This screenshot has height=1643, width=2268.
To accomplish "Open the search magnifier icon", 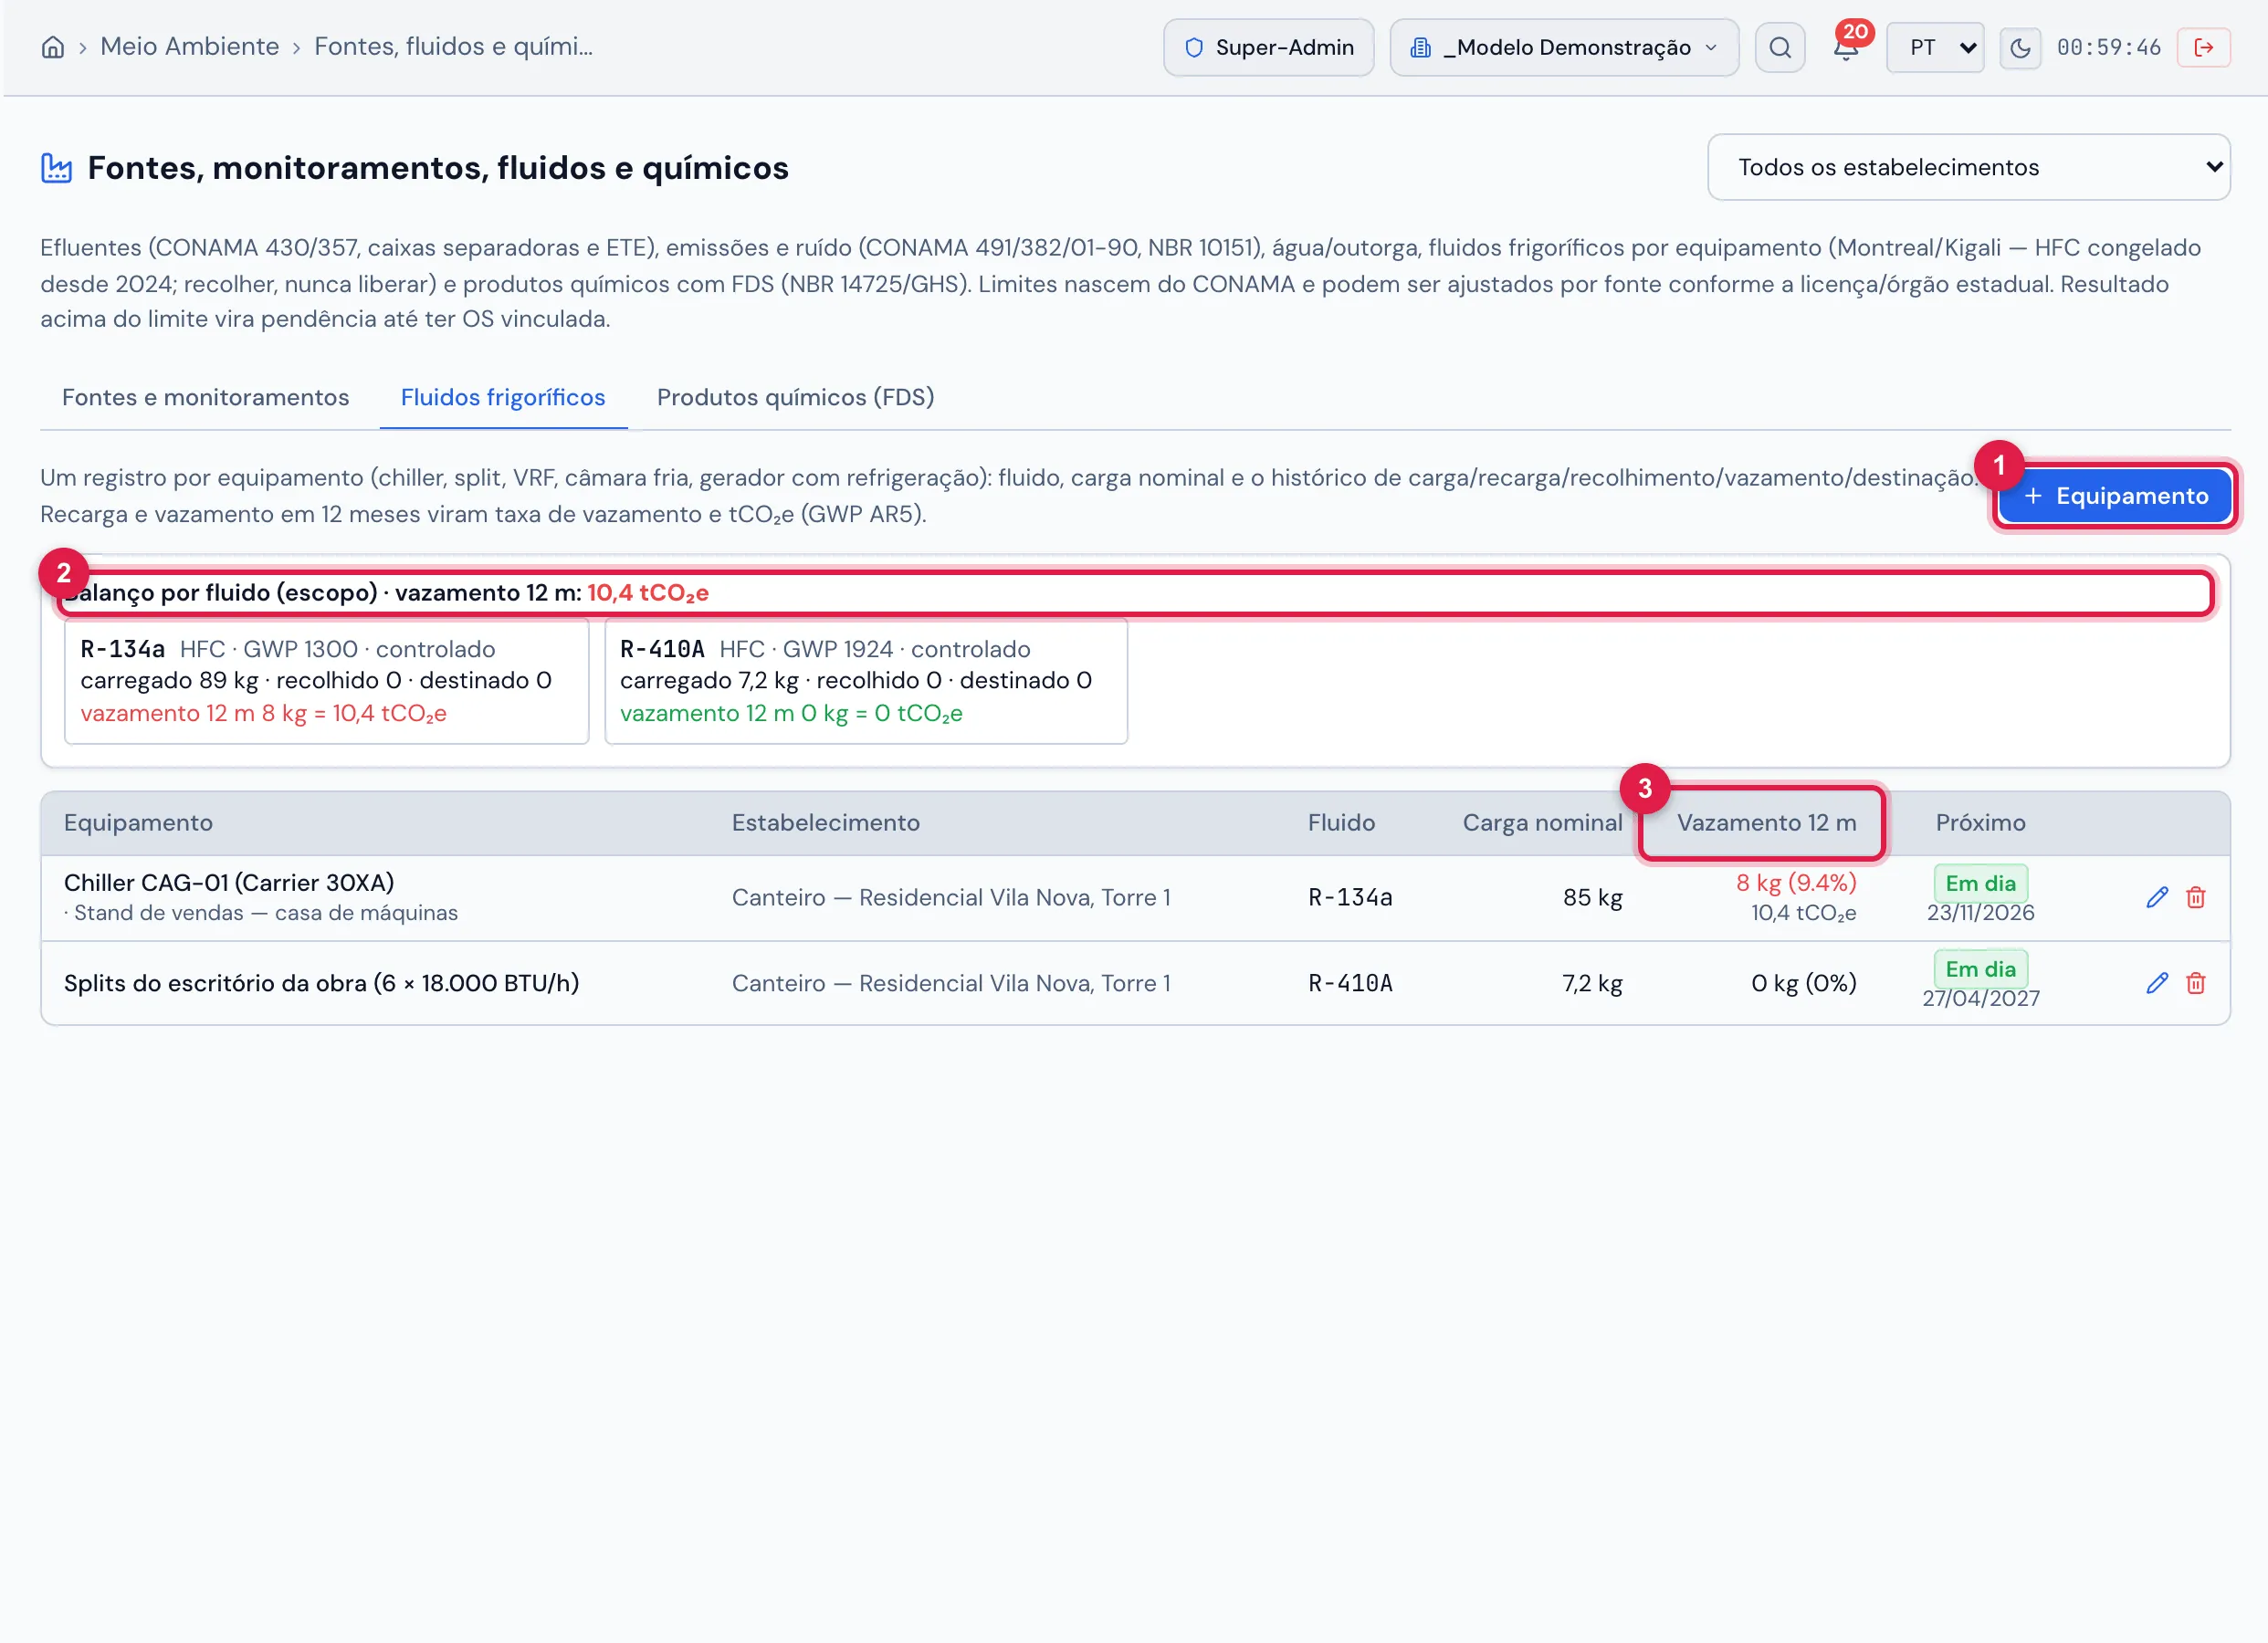I will click(x=1780, y=47).
